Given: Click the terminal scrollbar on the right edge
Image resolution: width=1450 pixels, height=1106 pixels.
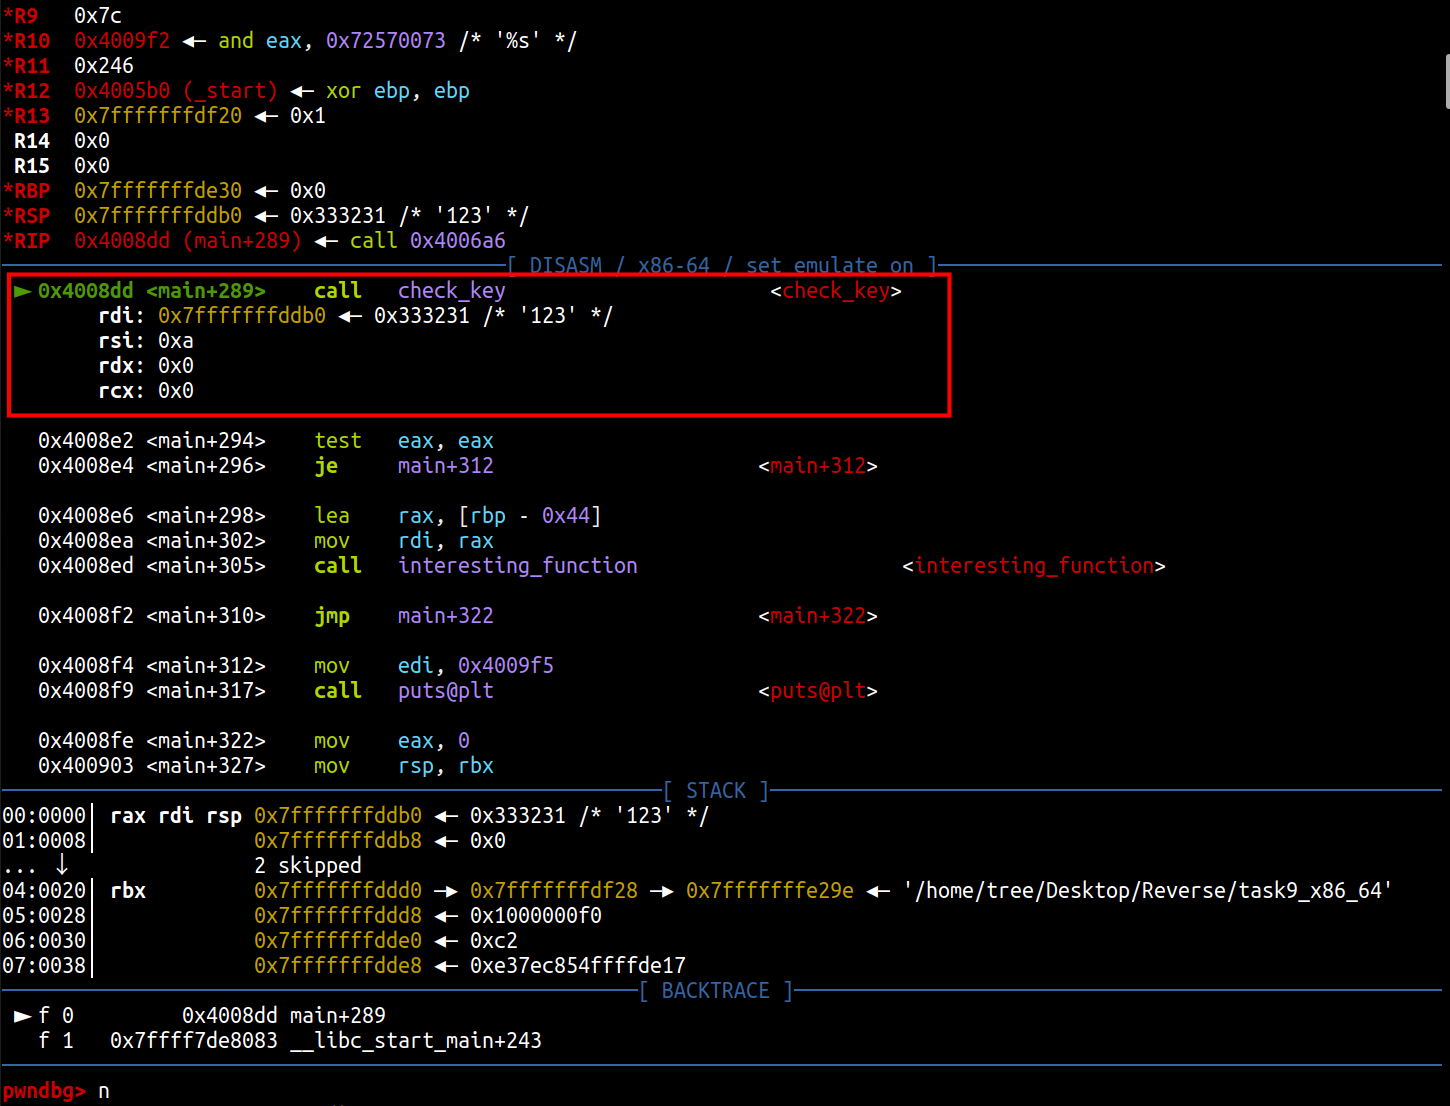Looking at the screenshot, I should tap(1445, 80).
